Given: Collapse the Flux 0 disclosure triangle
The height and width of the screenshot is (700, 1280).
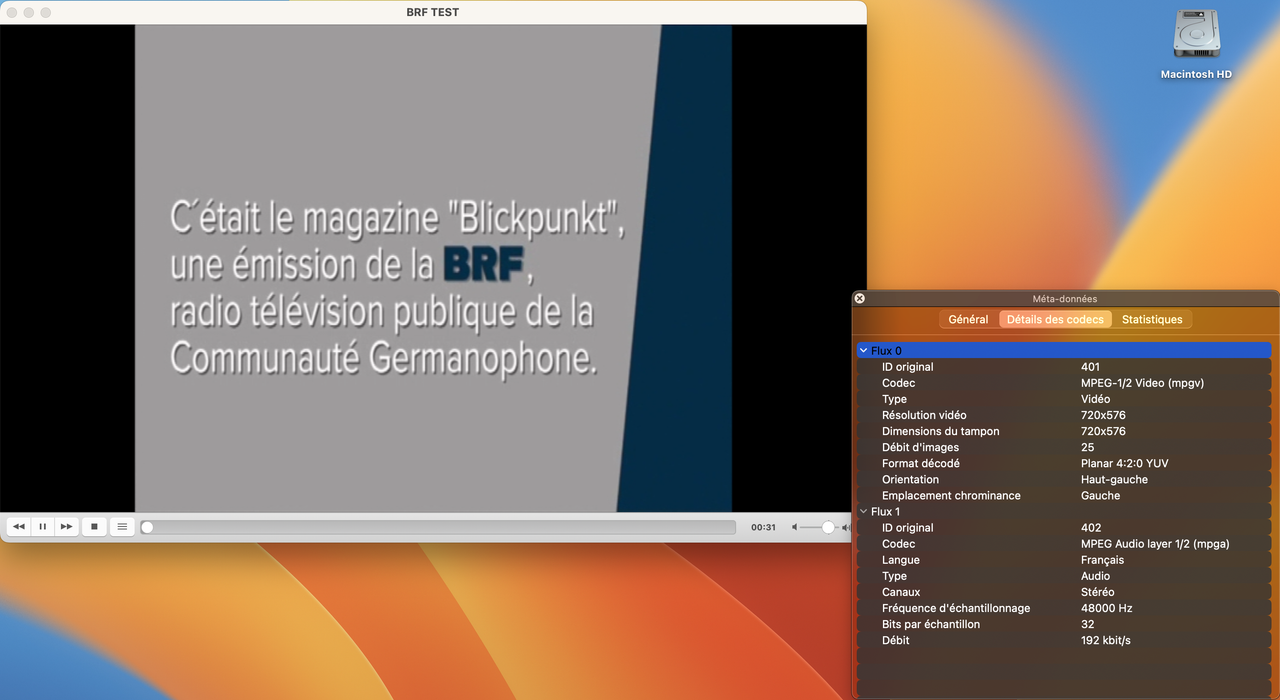Looking at the screenshot, I should 863,351.
